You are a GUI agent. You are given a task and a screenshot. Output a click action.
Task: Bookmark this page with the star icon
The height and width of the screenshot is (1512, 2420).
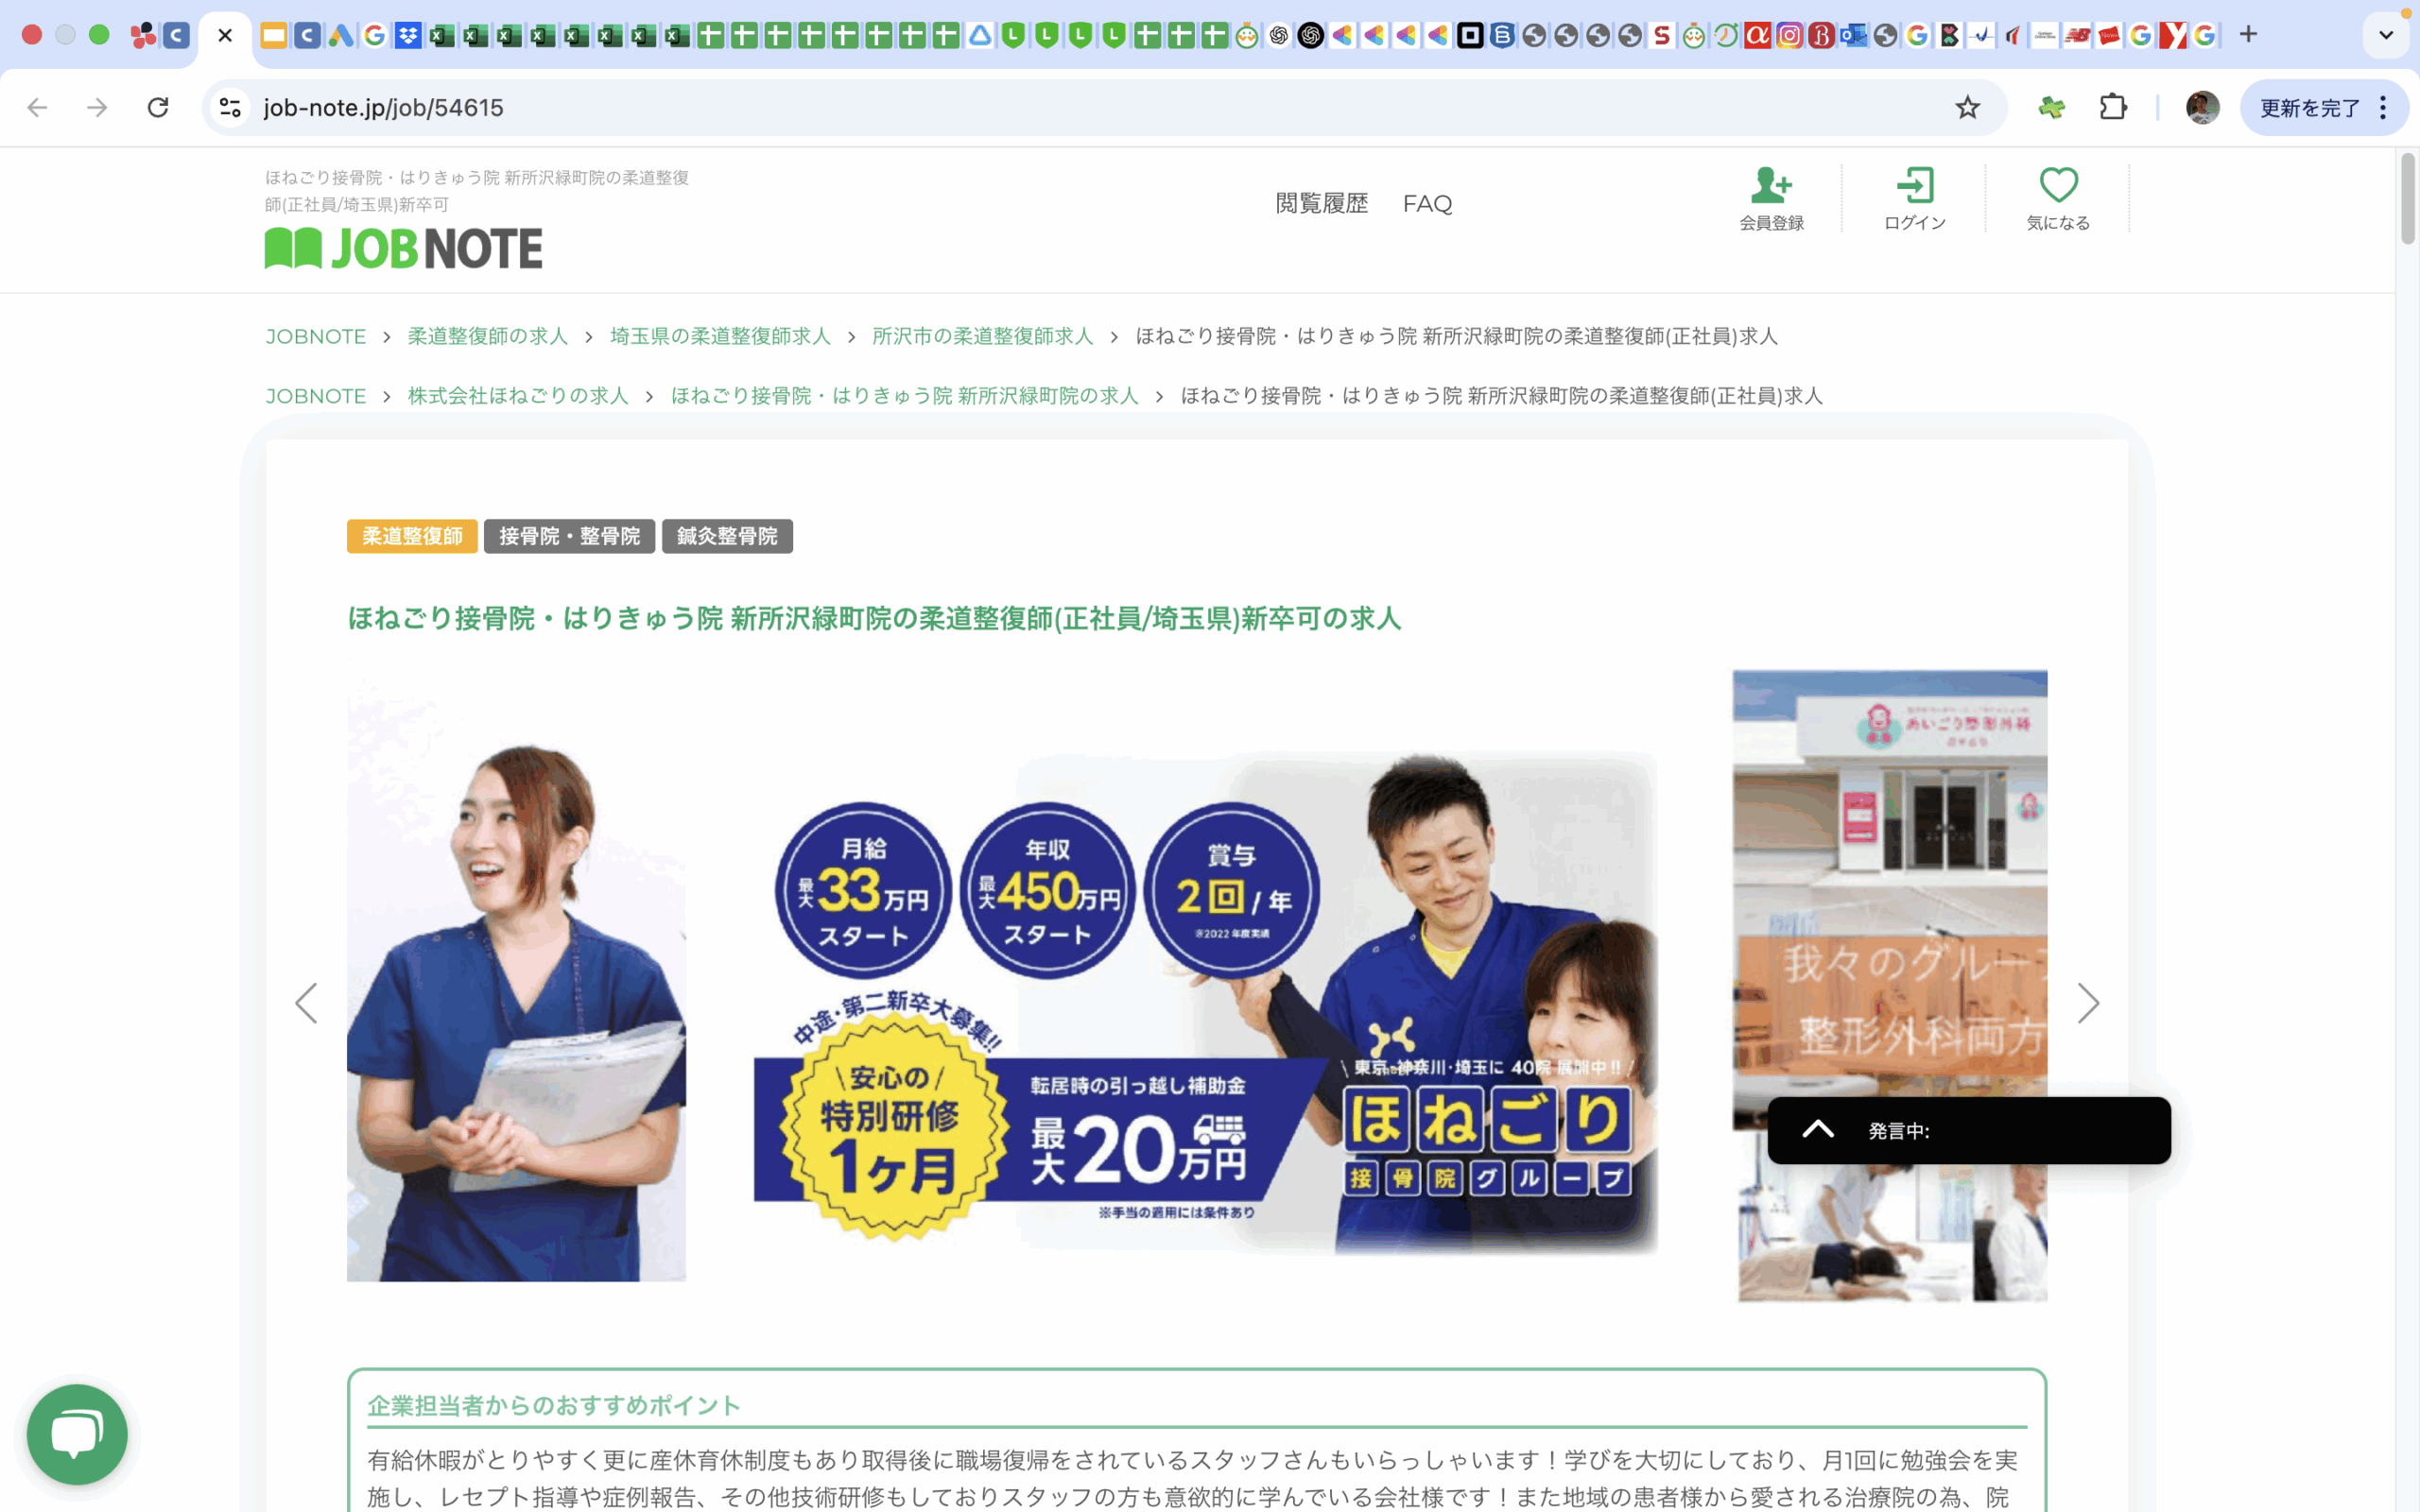[1967, 107]
